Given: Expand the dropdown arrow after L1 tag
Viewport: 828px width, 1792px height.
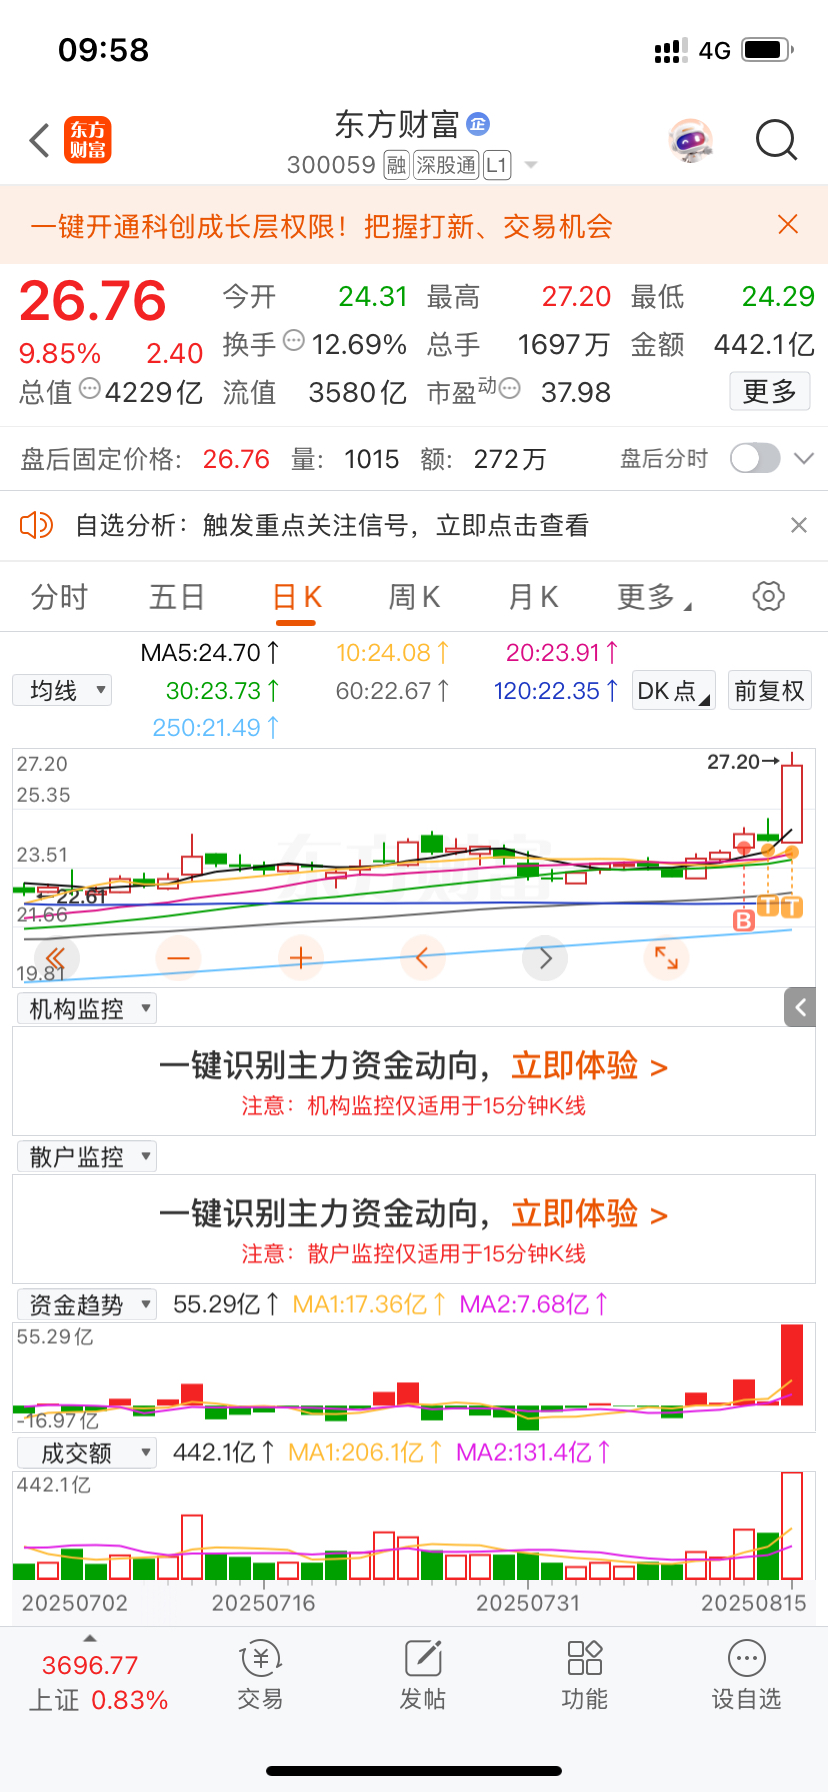Looking at the screenshot, I should tap(531, 165).
